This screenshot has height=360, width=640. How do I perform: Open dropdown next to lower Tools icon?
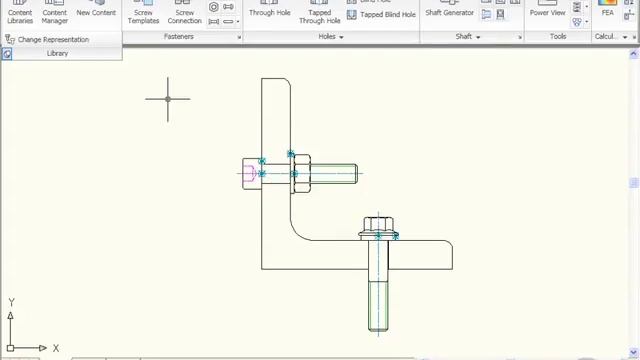[587, 22]
